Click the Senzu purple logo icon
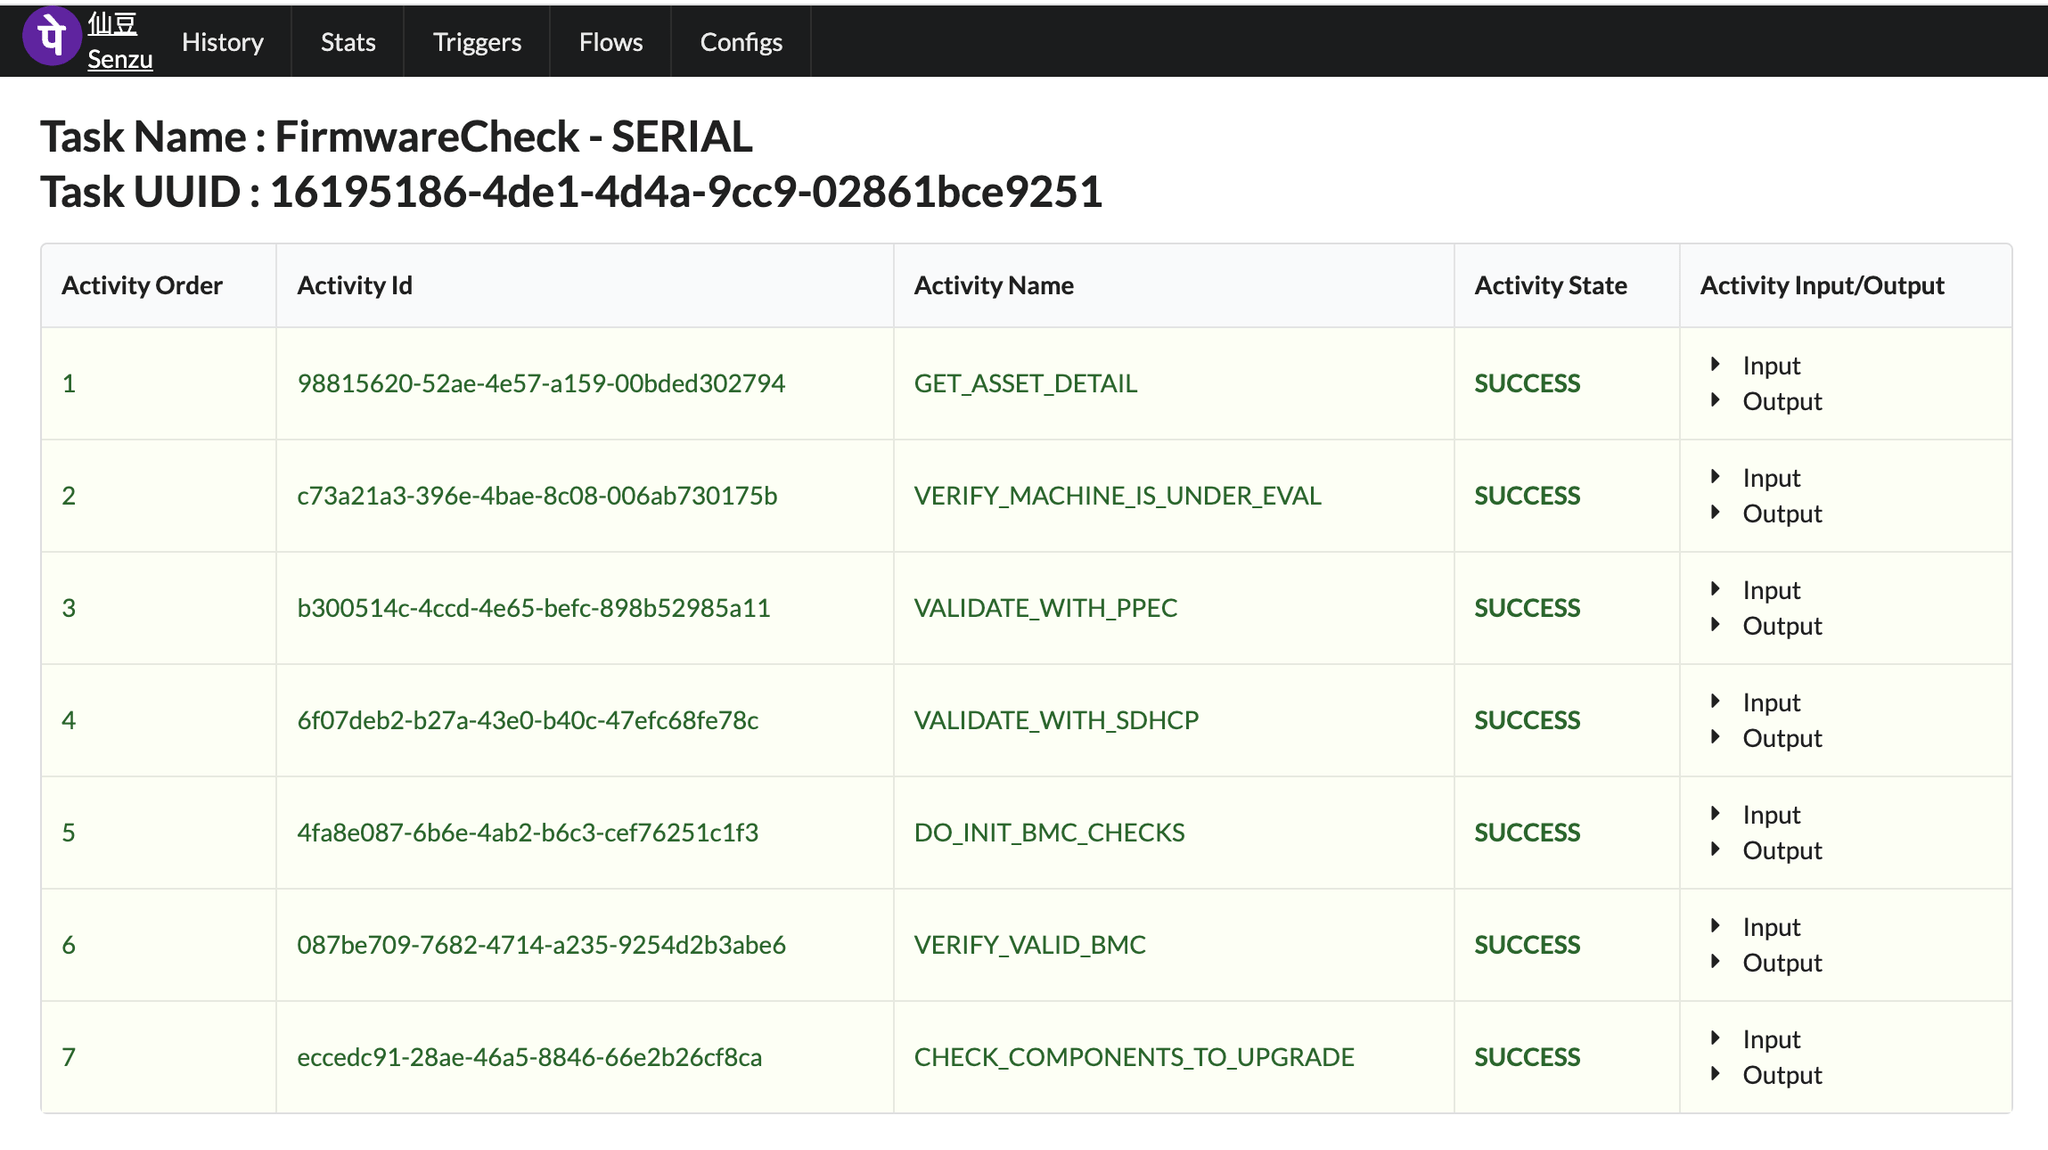The height and width of the screenshot is (1150, 2048). click(x=51, y=38)
